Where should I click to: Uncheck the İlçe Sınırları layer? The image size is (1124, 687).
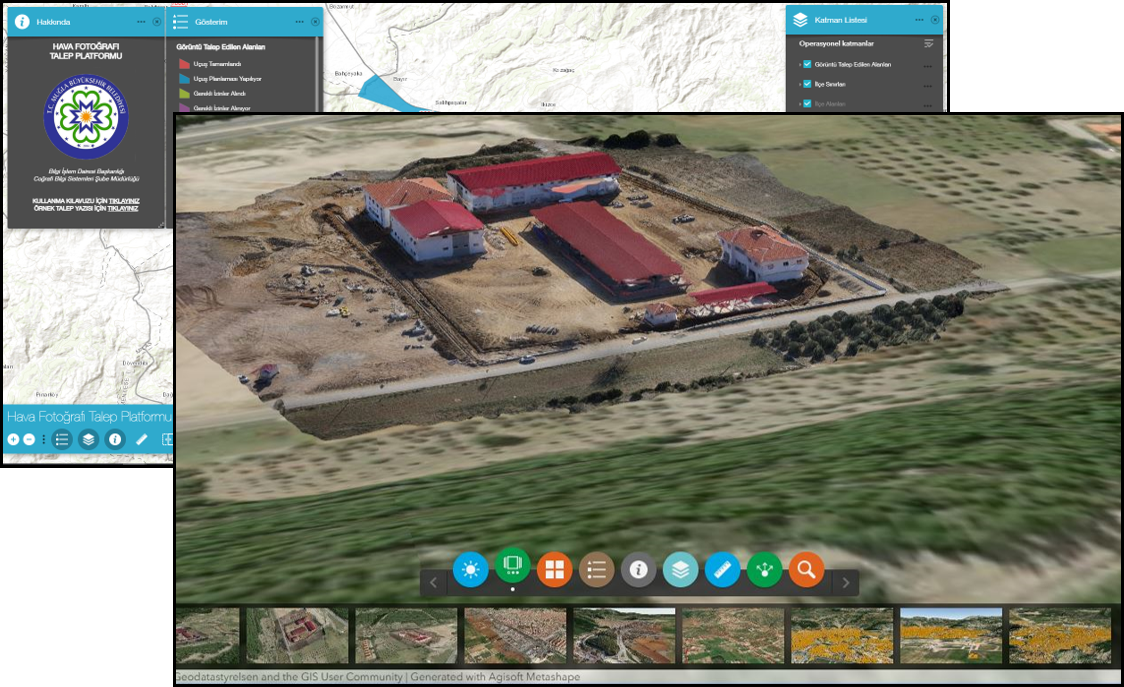(x=807, y=84)
